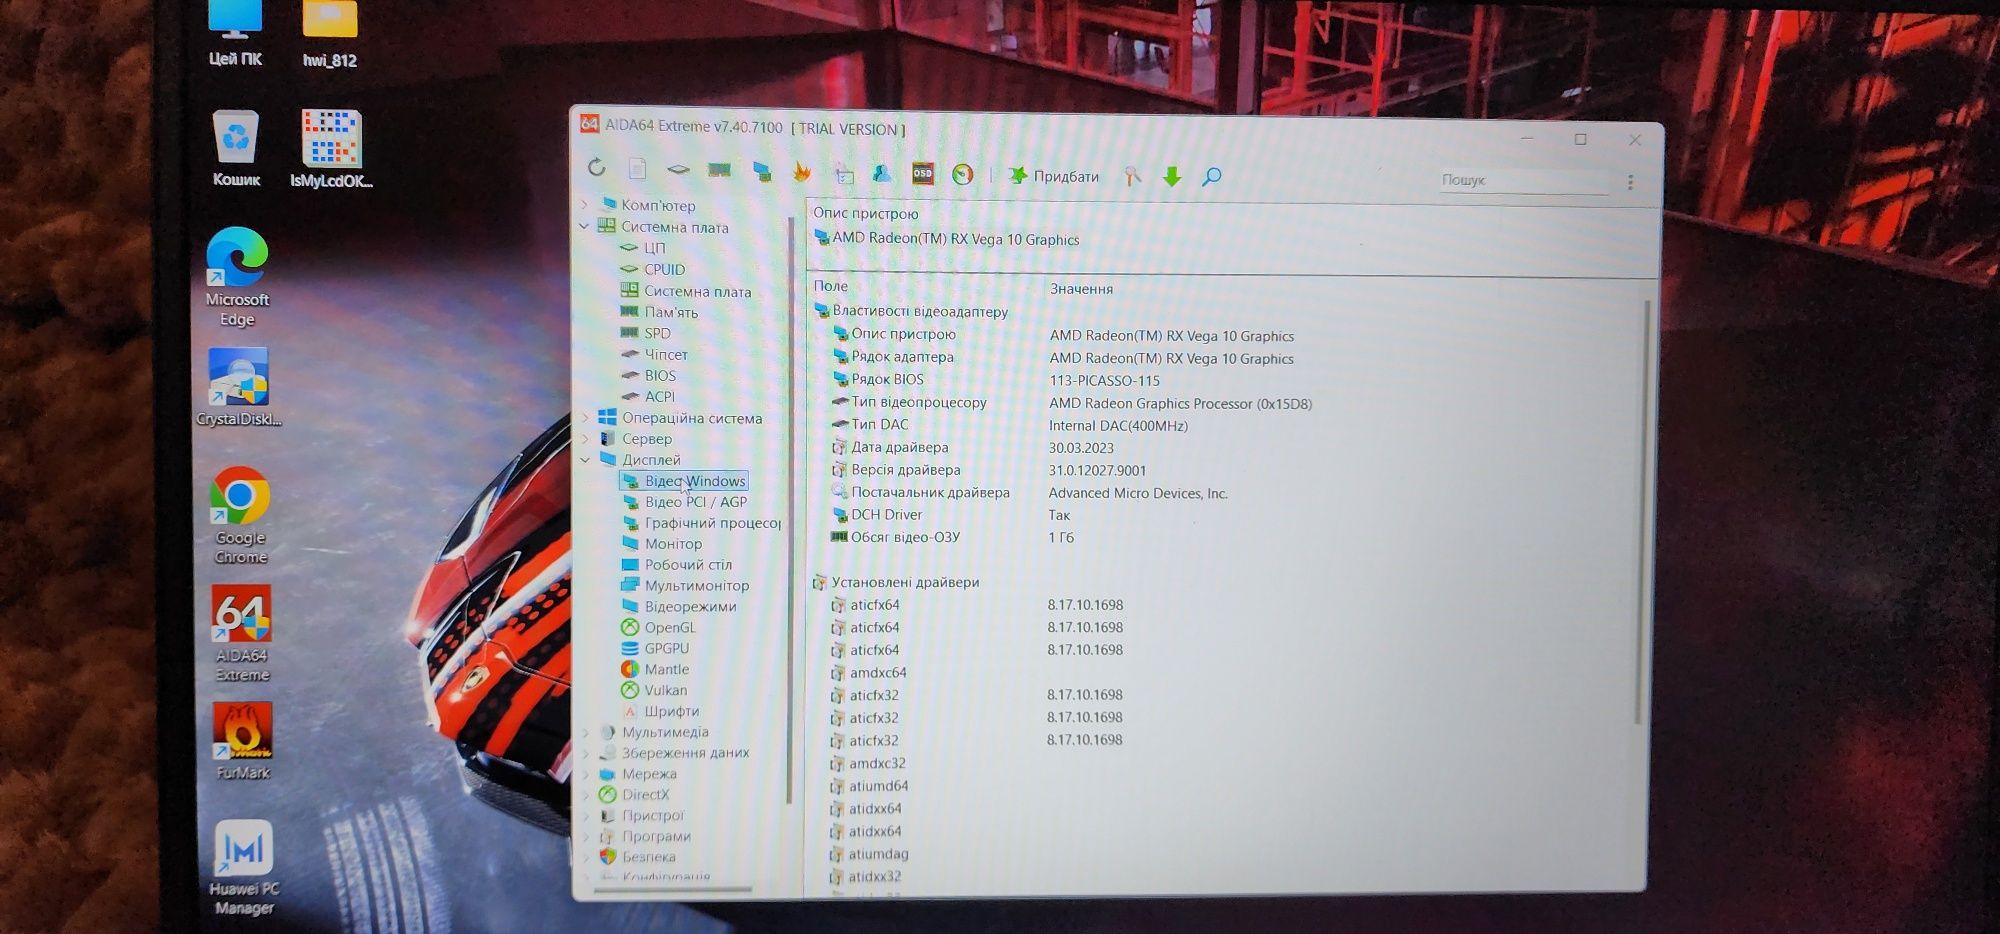Open CrystalDiskInfo desktop shortcut
2000x934 pixels.
[239, 387]
